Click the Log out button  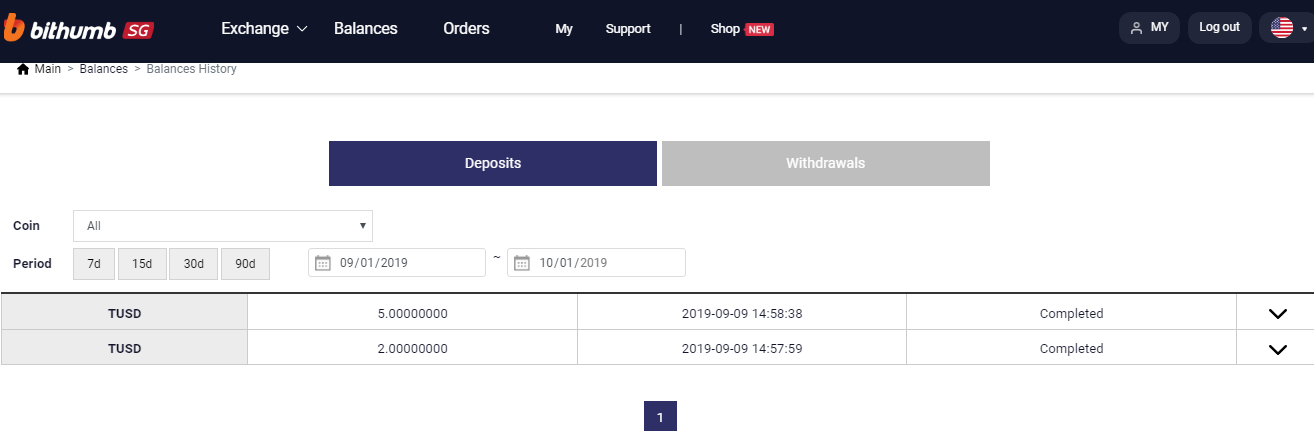pos(1219,28)
